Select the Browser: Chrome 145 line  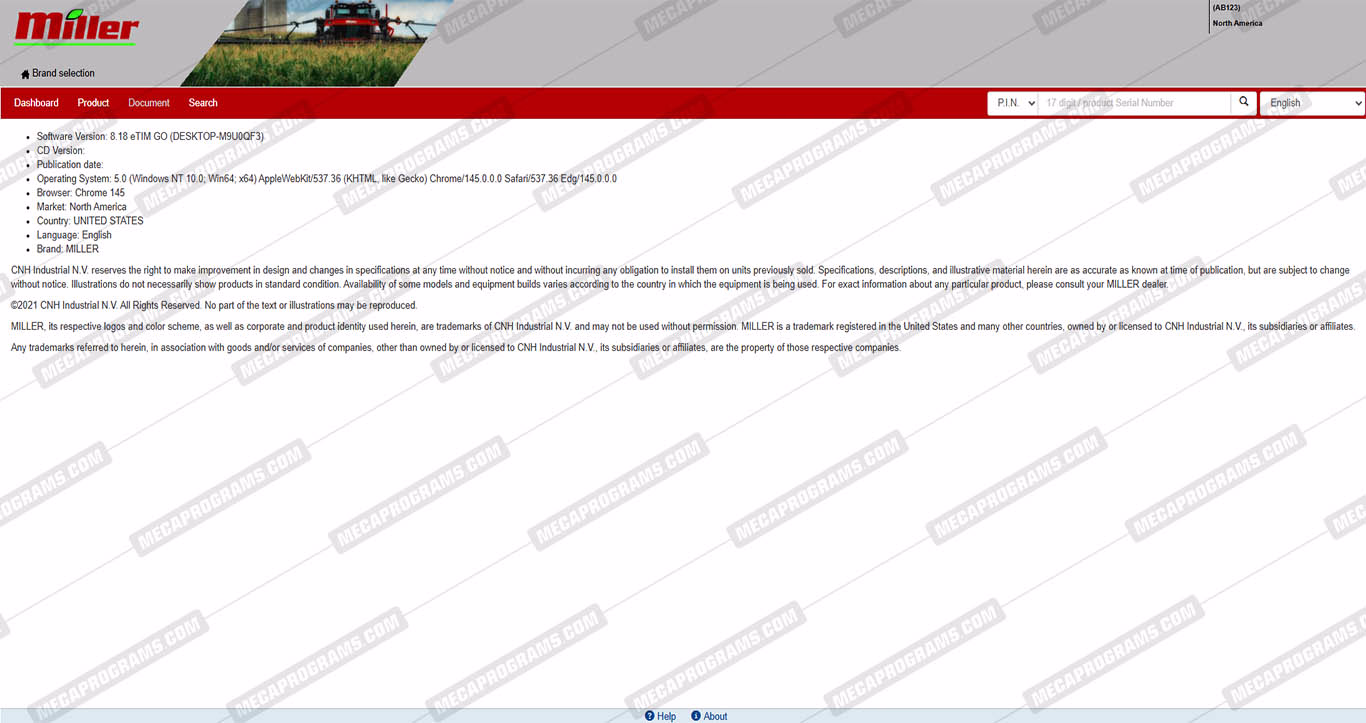(x=81, y=193)
